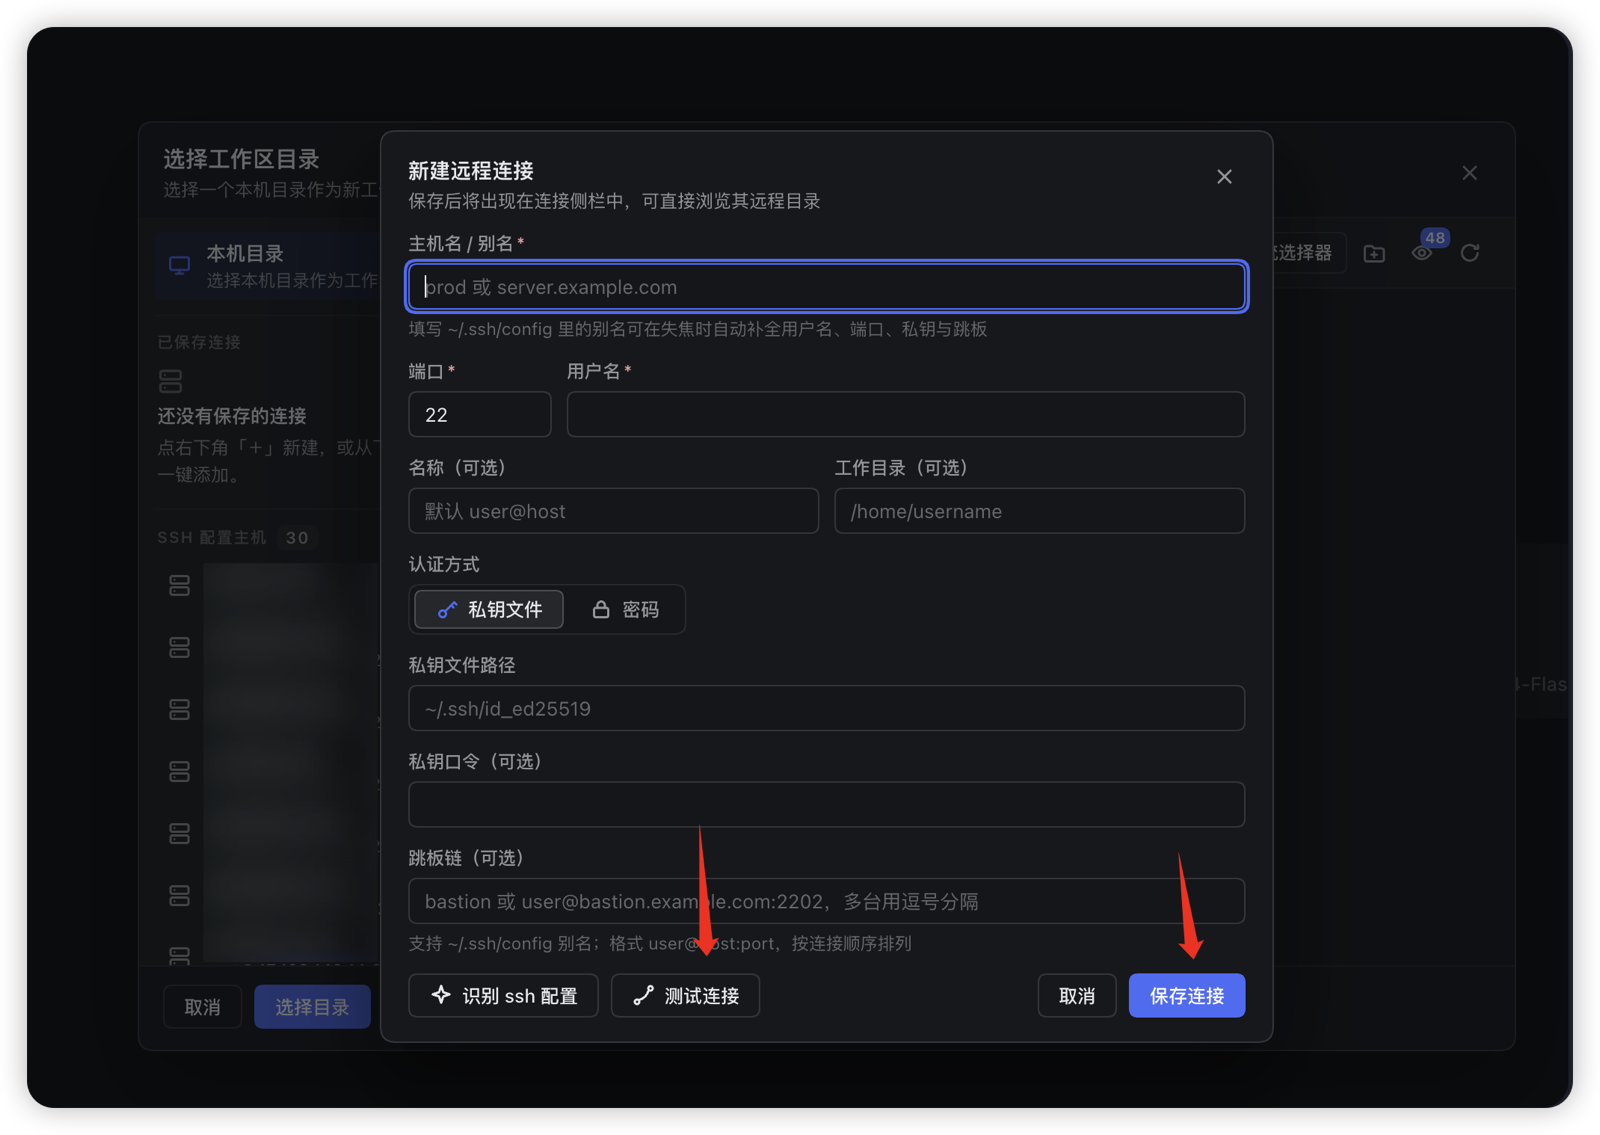The height and width of the screenshot is (1135, 1600).
Task: Click 选择目录 in the workspace directory window
Action: [312, 1007]
